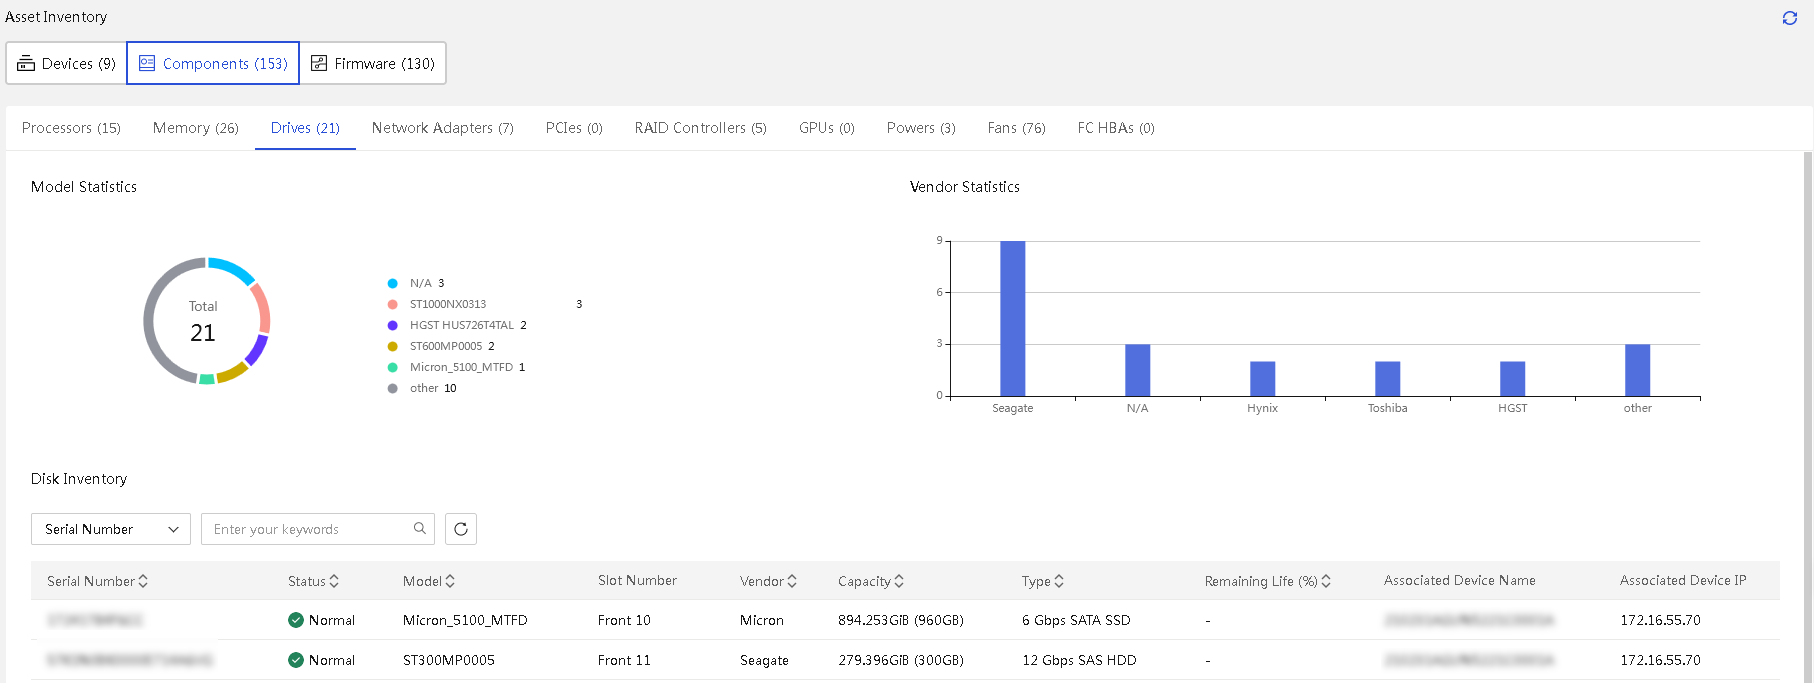
Task: Sort by Serial Number column arrows
Action: click(x=143, y=581)
